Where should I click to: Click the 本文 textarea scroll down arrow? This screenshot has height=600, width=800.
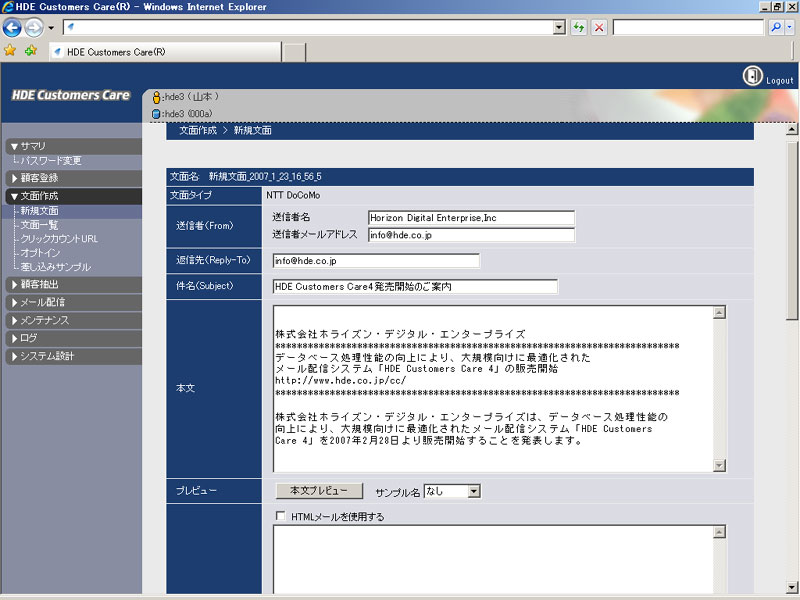tap(719, 465)
